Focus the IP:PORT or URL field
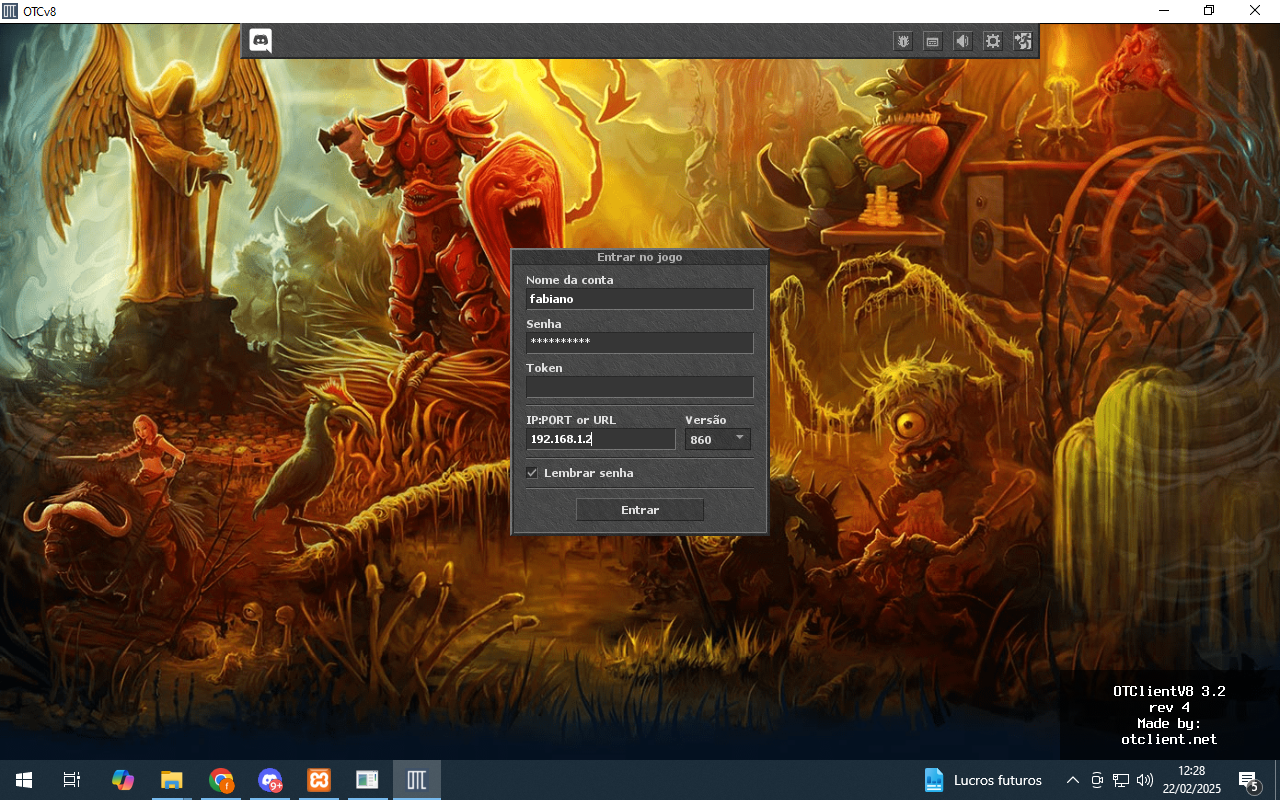 click(x=601, y=439)
